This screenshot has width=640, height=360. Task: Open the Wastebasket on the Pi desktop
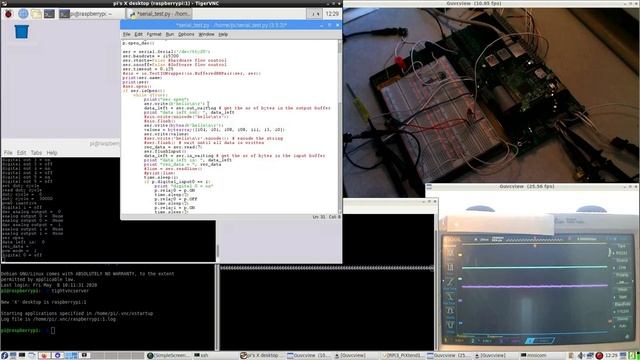pyautogui.click(x=22, y=31)
